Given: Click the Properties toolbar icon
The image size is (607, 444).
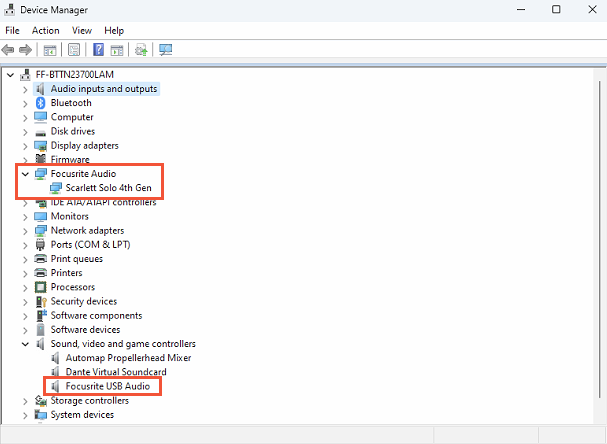Looking at the screenshot, I should click(74, 49).
